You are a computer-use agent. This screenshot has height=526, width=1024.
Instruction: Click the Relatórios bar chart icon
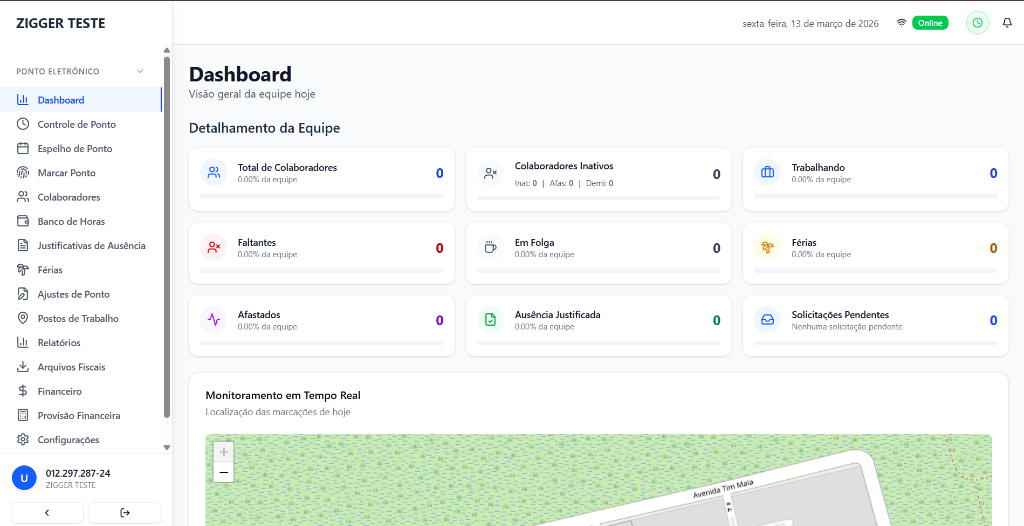(23, 342)
